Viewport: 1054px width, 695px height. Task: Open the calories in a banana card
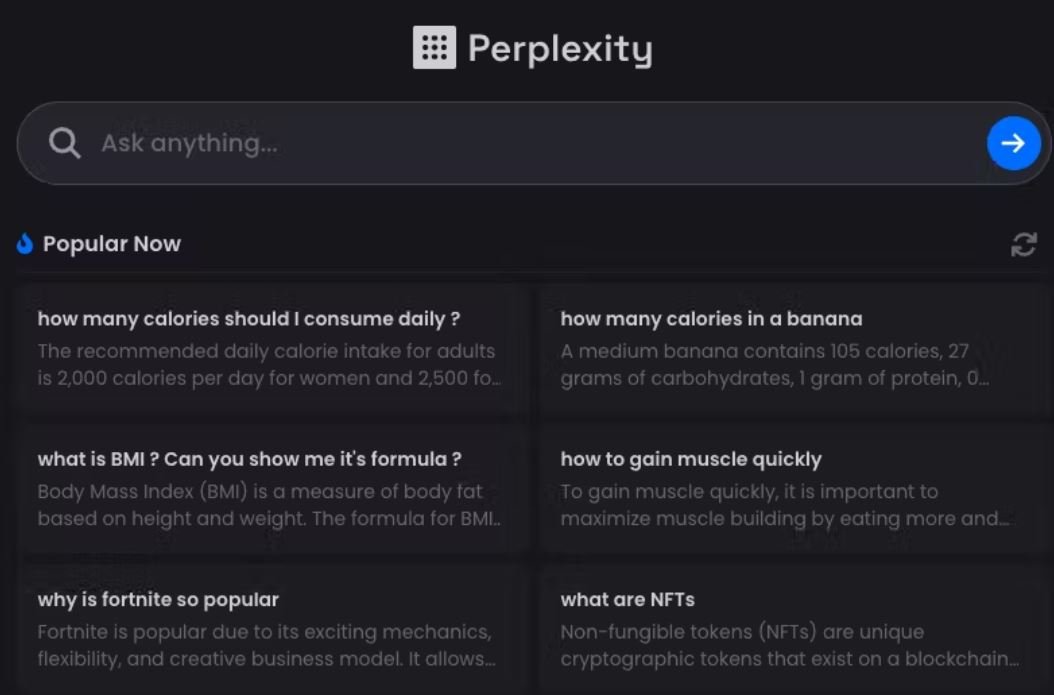795,349
